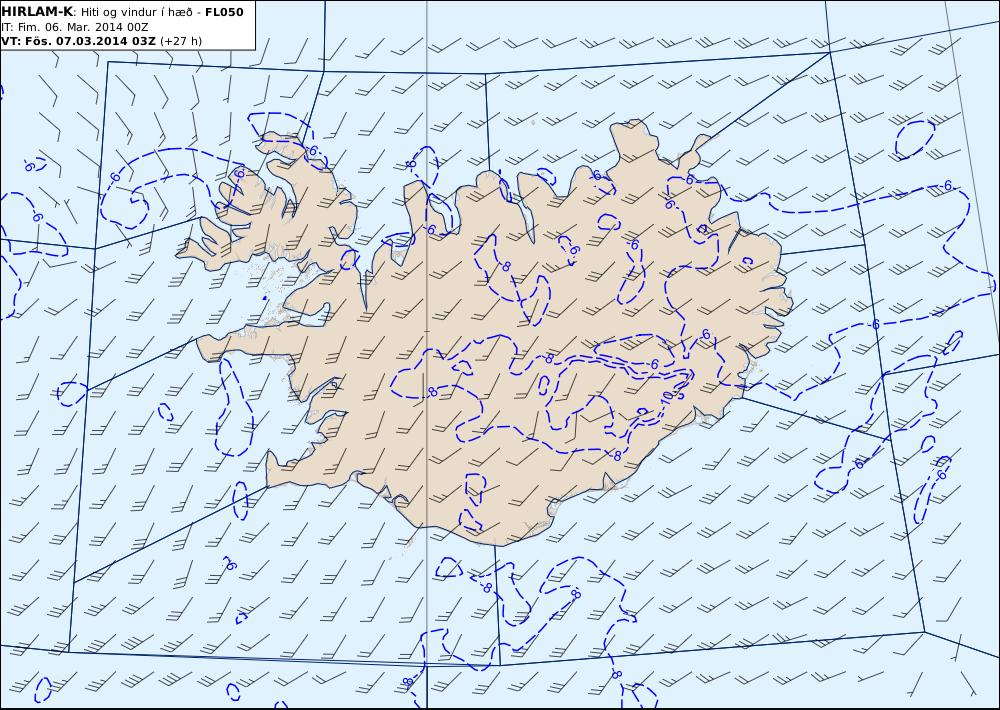Click the "FL050" flight level label
This screenshot has width=1000, height=710.
click(224, 12)
